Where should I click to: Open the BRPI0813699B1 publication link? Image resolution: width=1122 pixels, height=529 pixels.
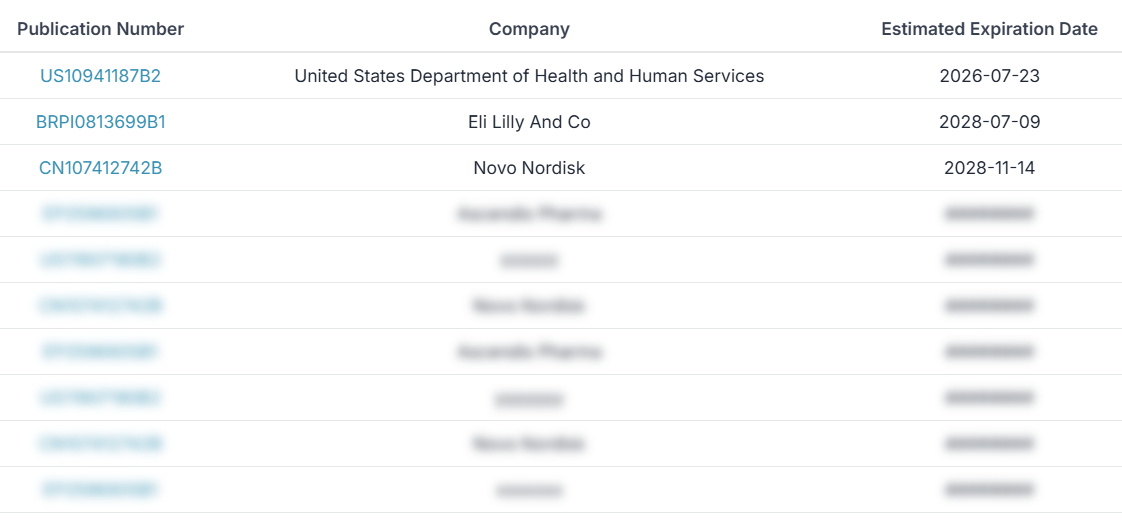coord(100,122)
